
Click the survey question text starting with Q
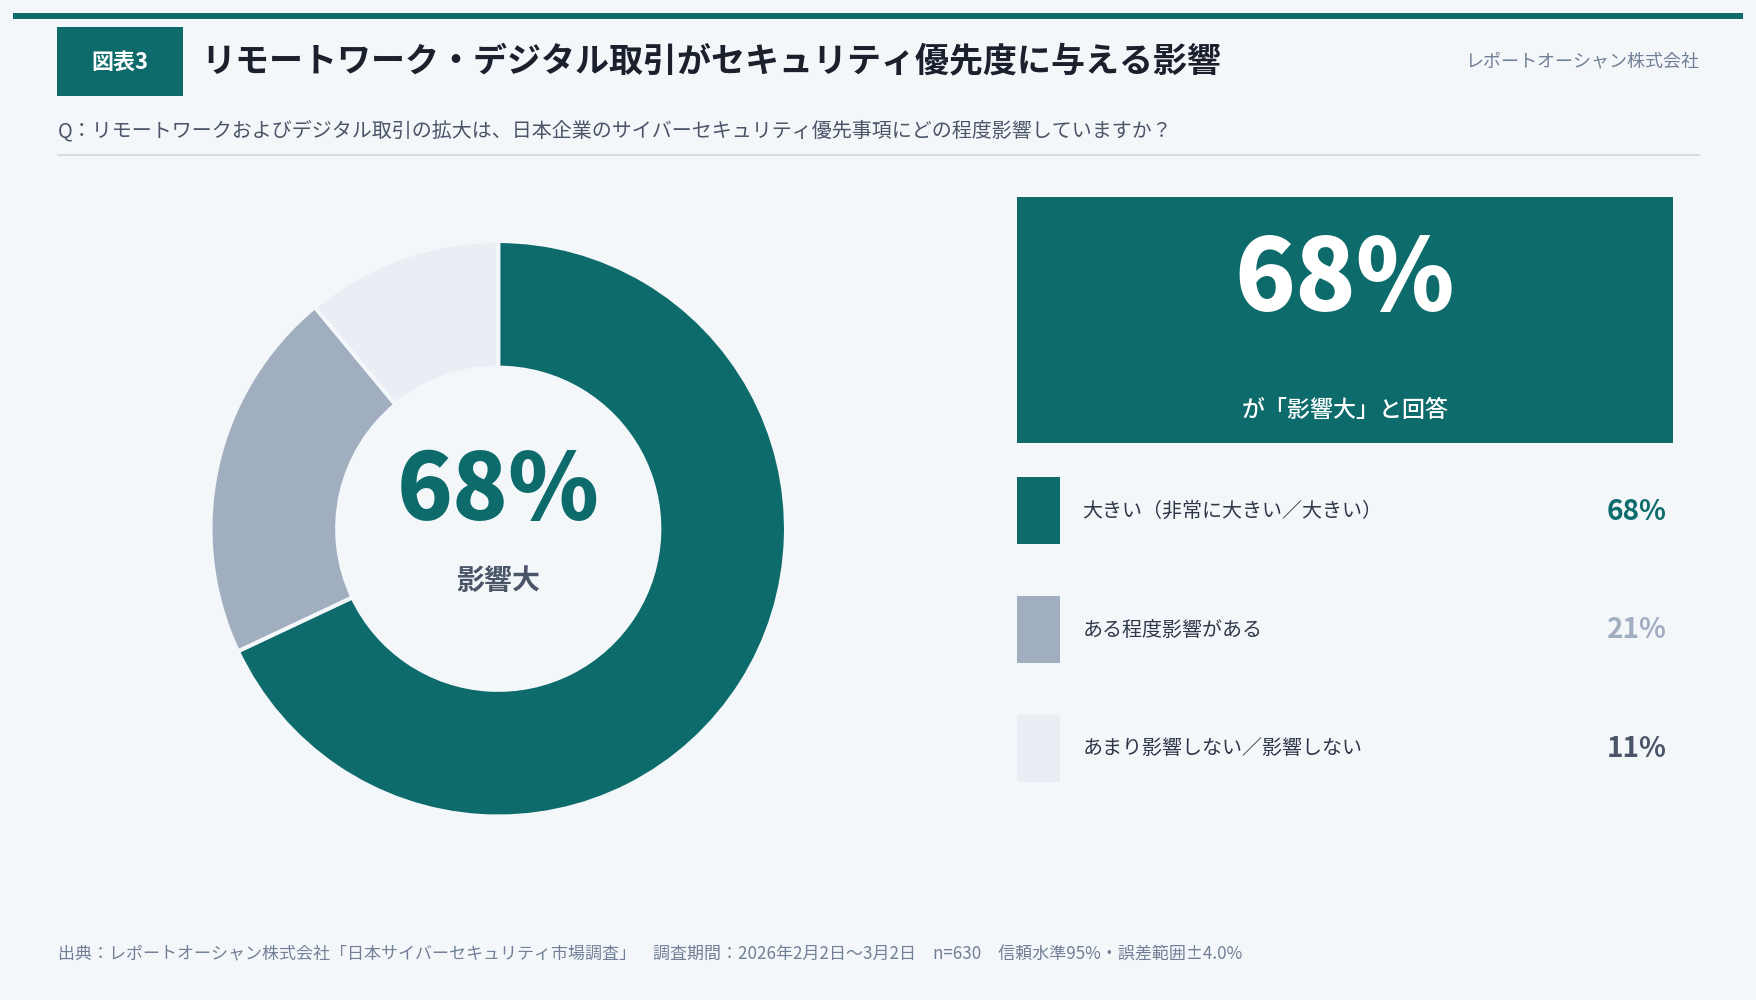(x=613, y=130)
